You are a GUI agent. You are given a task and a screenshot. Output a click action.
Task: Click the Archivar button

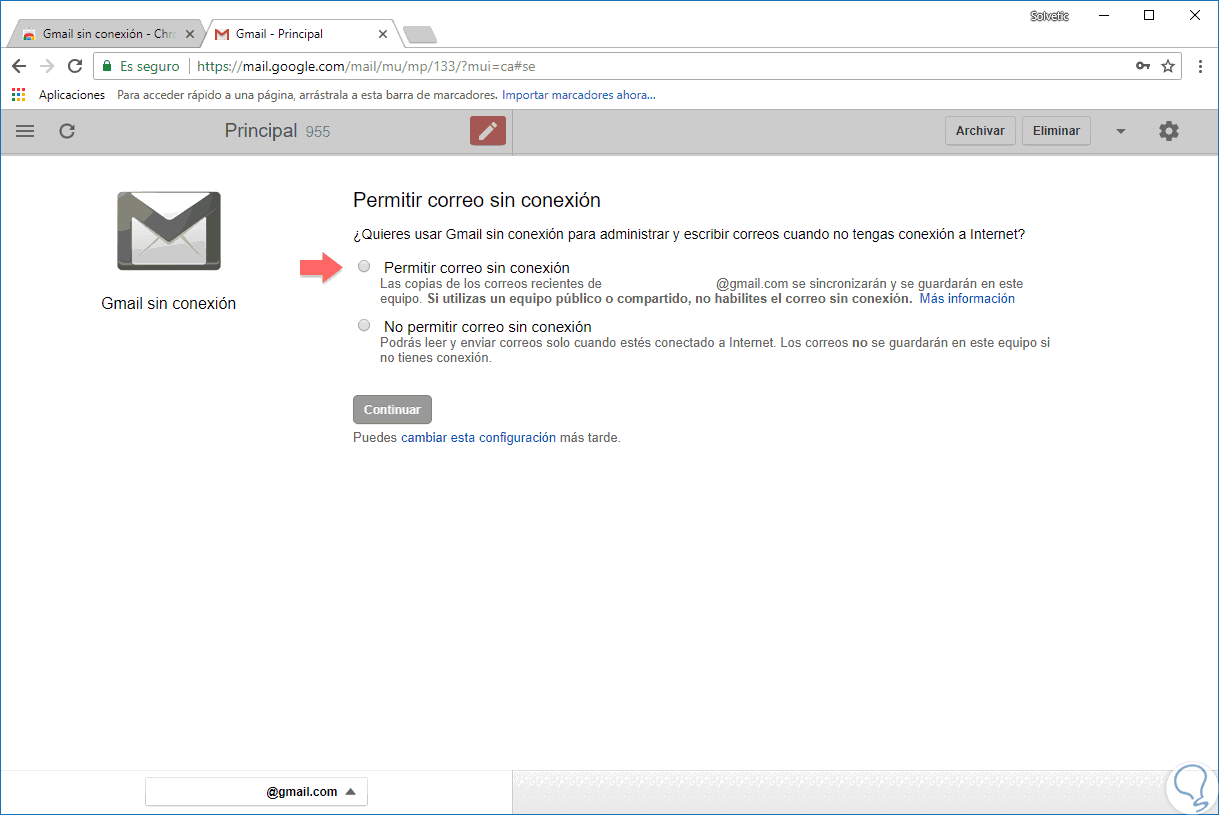(x=980, y=131)
